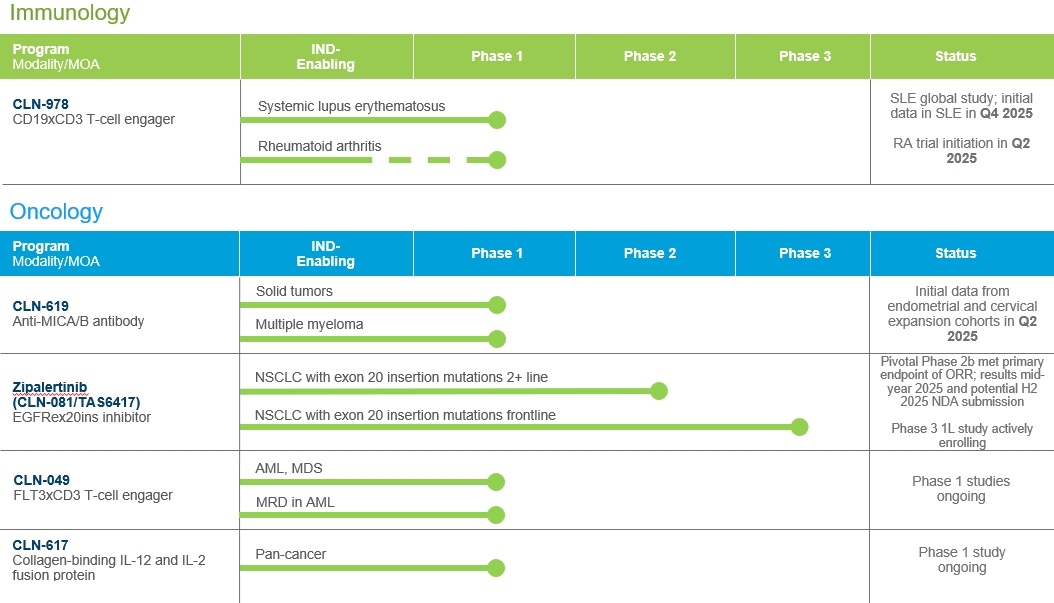The image size is (1054, 603).
Task: Click the Phase 2 header in the Immunology table
Action: pos(650,56)
